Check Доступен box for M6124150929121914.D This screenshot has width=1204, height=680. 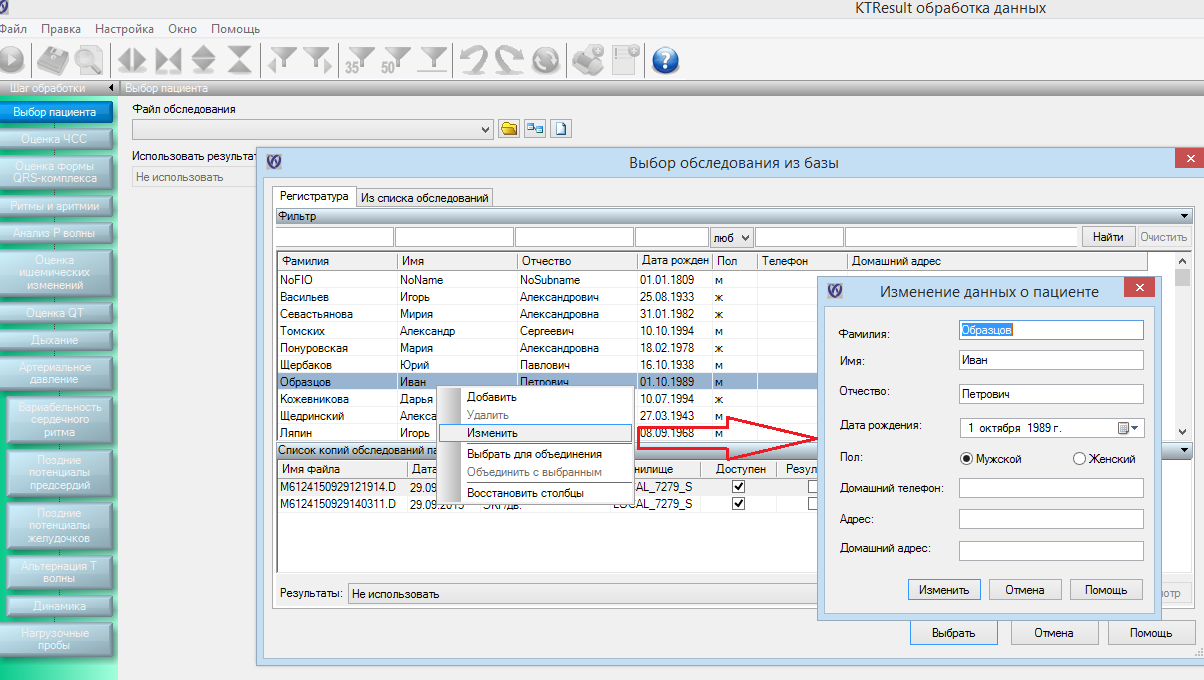tap(739, 486)
